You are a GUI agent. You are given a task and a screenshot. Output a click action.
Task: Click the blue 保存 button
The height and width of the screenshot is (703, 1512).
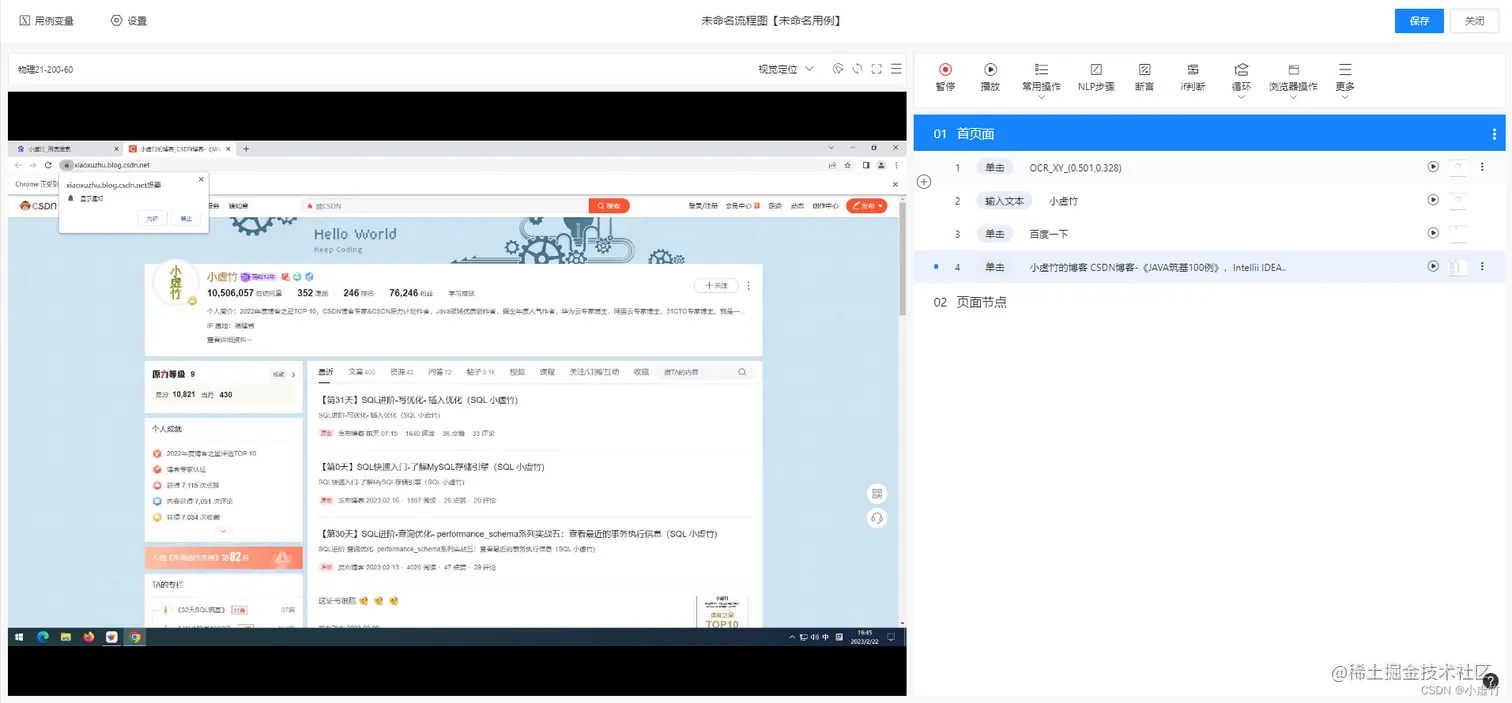click(1419, 21)
